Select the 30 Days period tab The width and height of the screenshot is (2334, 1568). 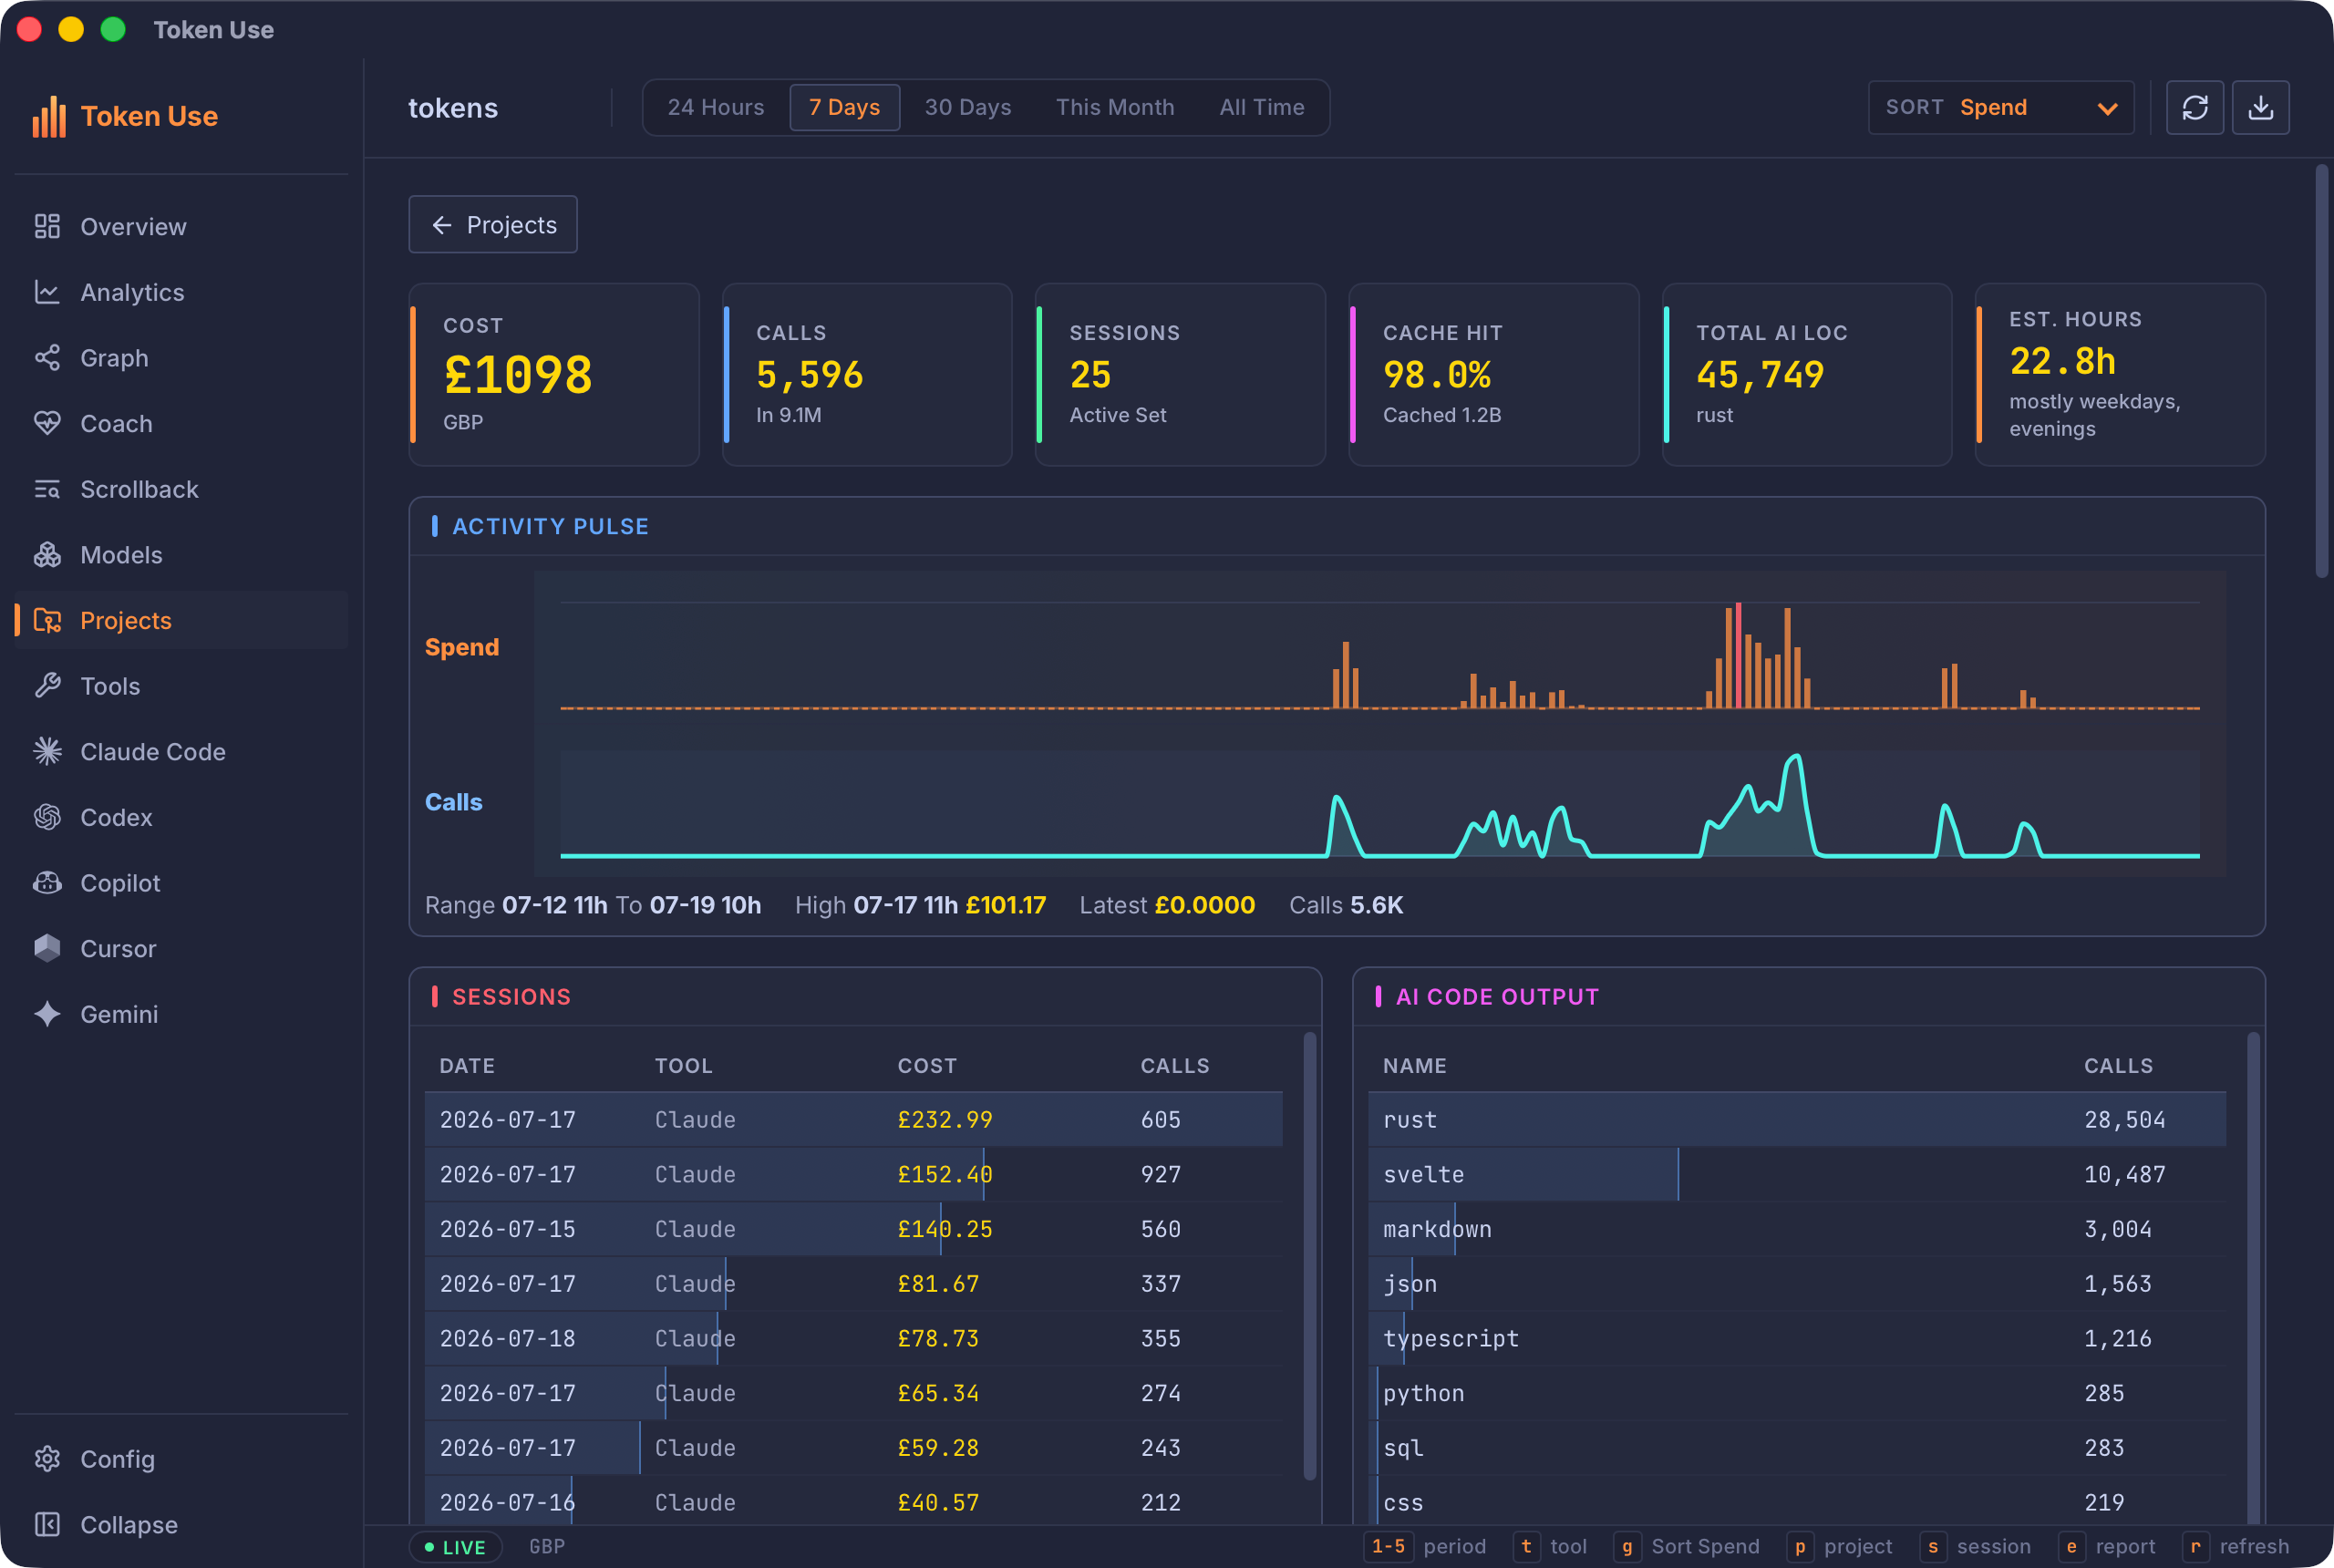pyautogui.click(x=967, y=107)
